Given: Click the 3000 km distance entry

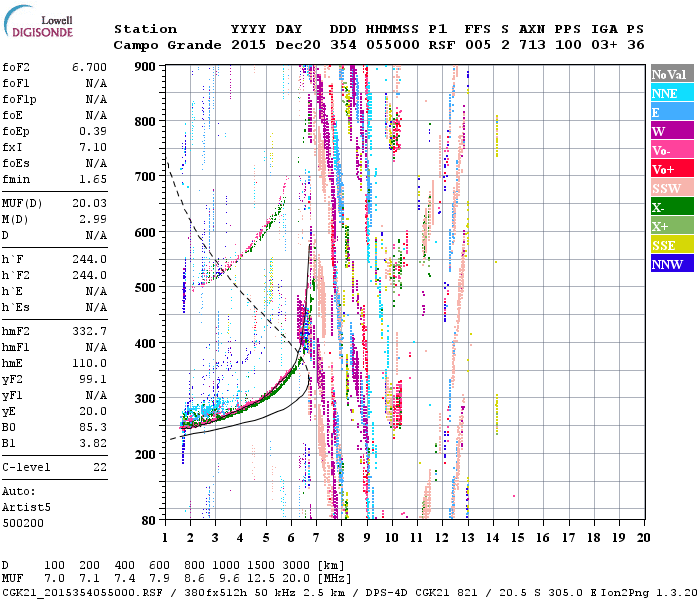Looking at the screenshot, I should pyautogui.click(x=296, y=566).
